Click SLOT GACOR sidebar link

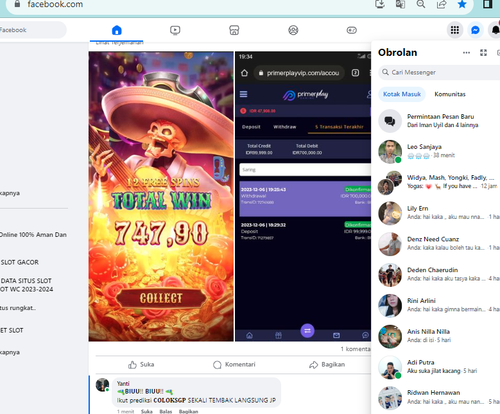(x=20, y=262)
